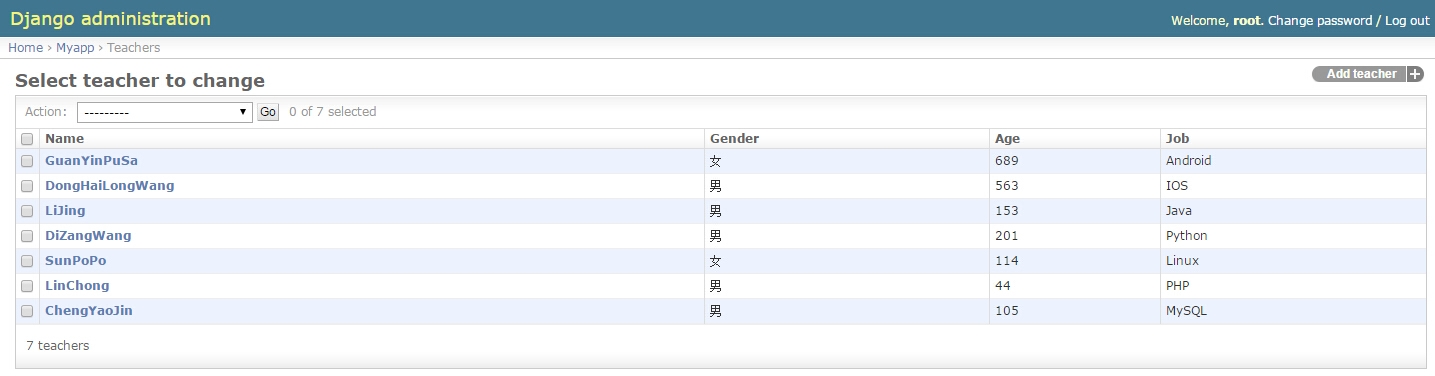Open teacher DiZangWang
This screenshot has width=1435, height=376.
point(88,236)
